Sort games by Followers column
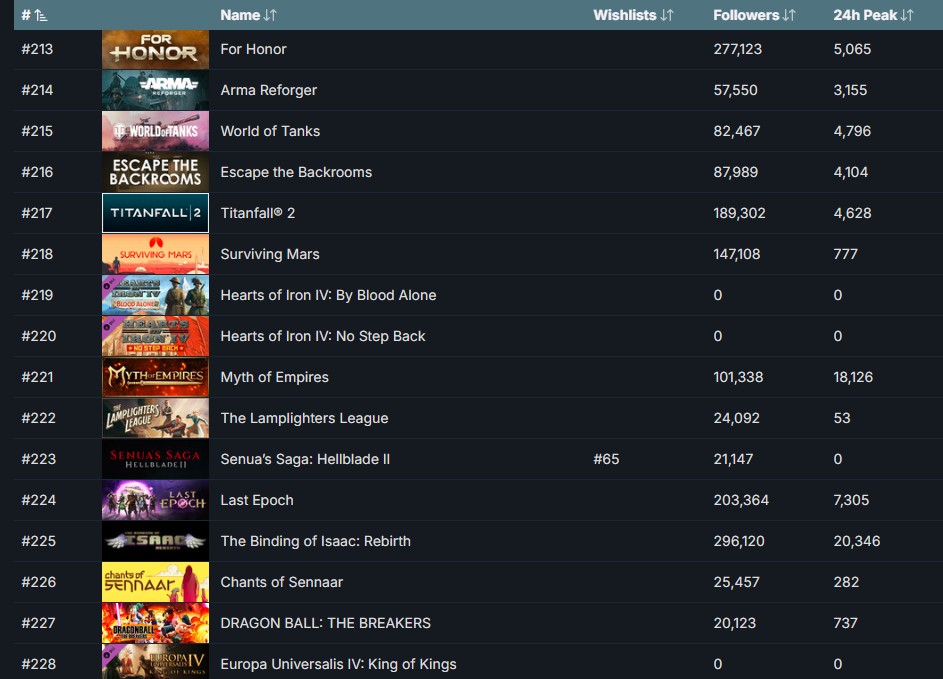 pyautogui.click(x=754, y=15)
